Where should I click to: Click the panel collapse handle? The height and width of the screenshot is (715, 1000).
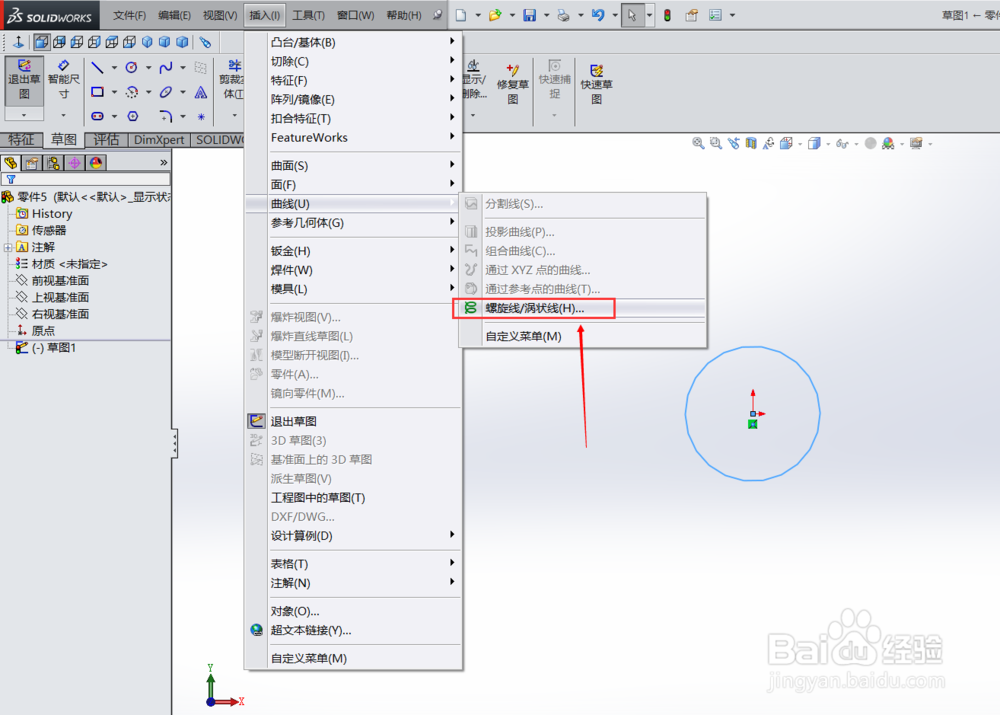click(174, 443)
